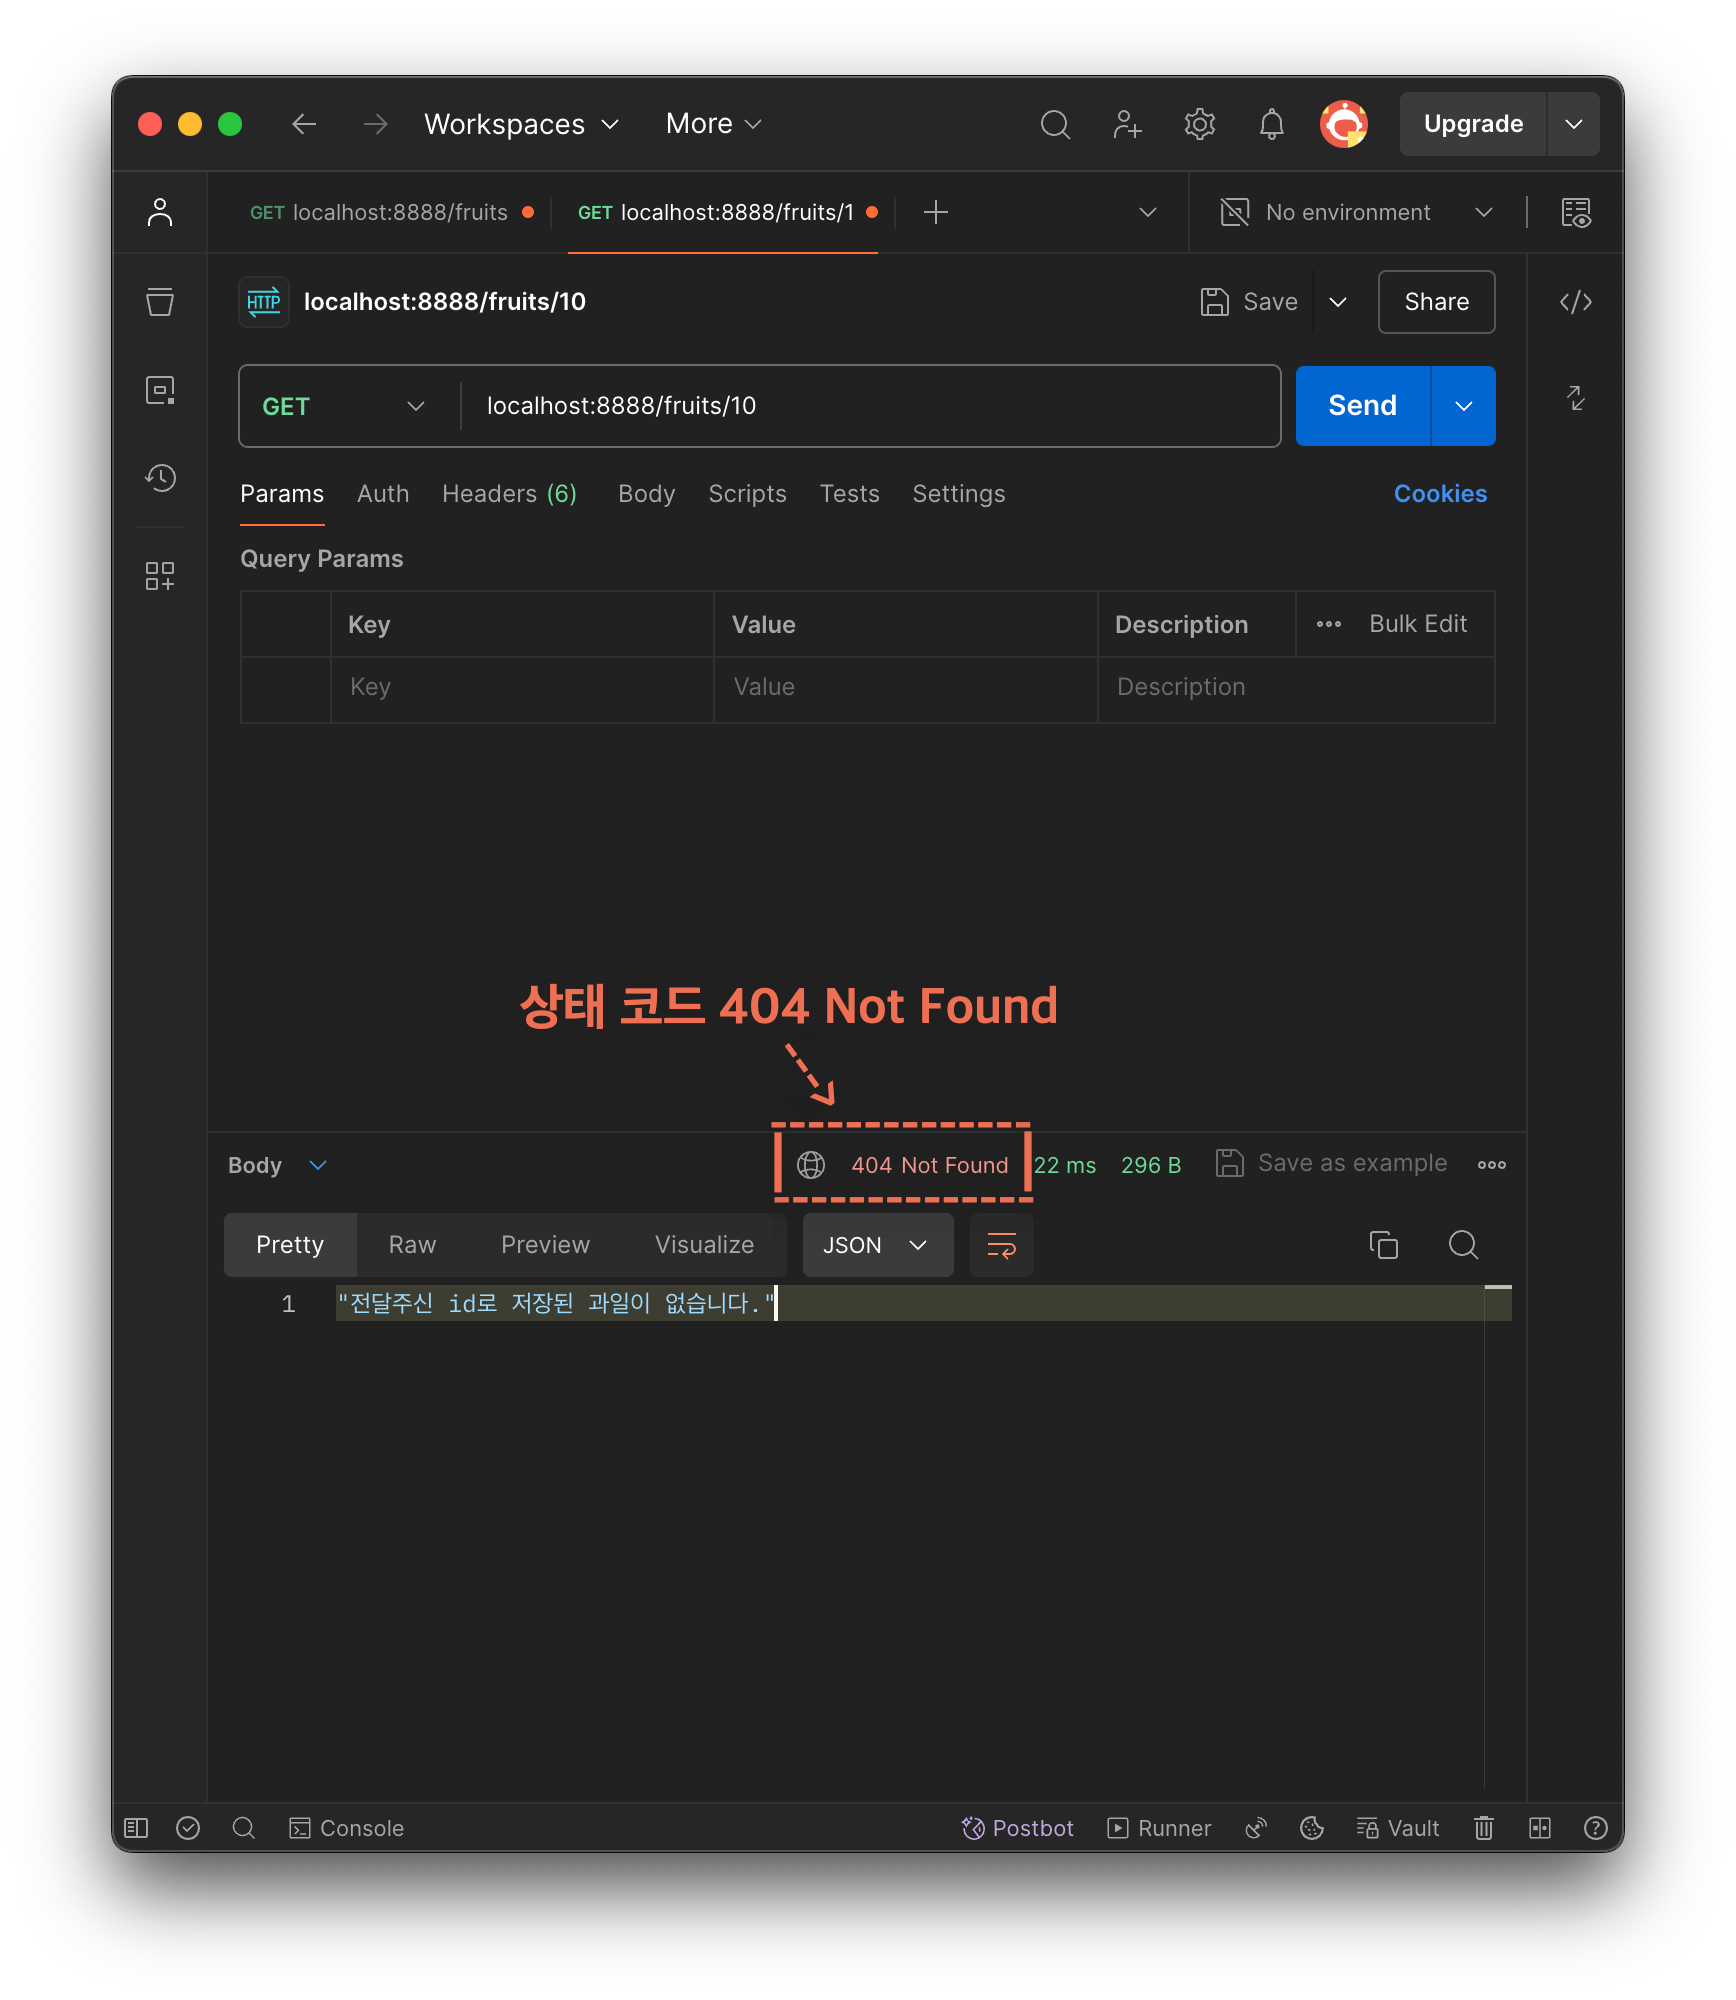The height and width of the screenshot is (2000, 1736).
Task: Open the help question mark icon
Action: (x=1596, y=1828)
